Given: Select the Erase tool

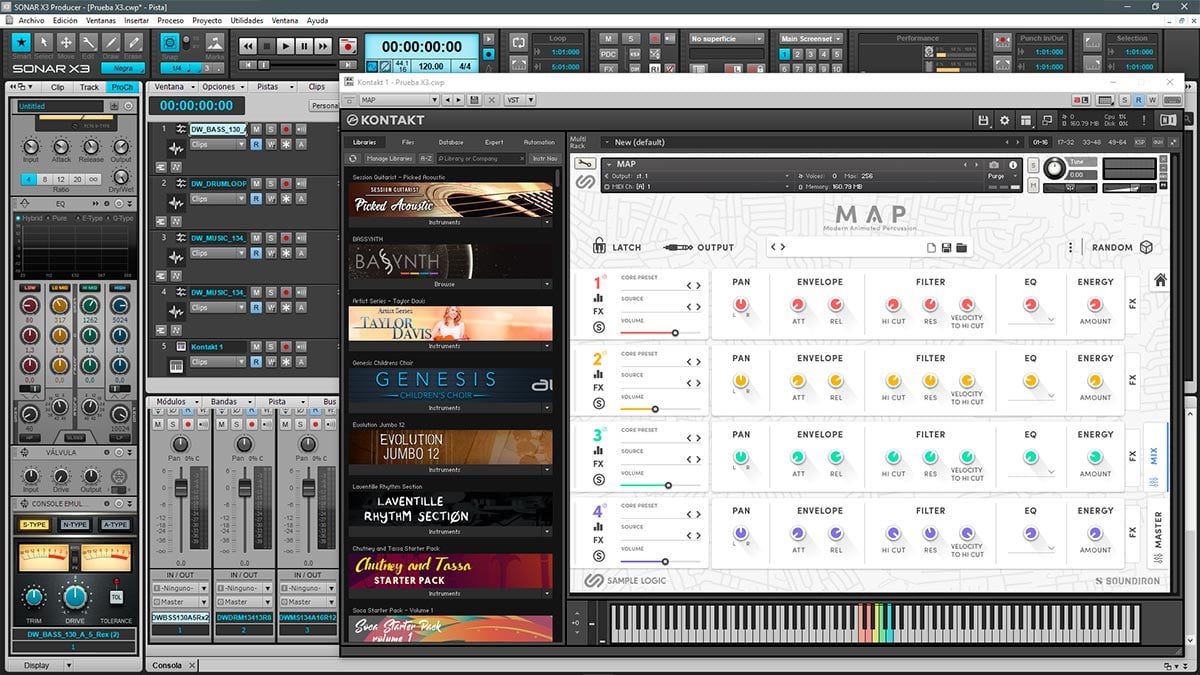Looking at the screenshot, I should click(x=133, y=43).
